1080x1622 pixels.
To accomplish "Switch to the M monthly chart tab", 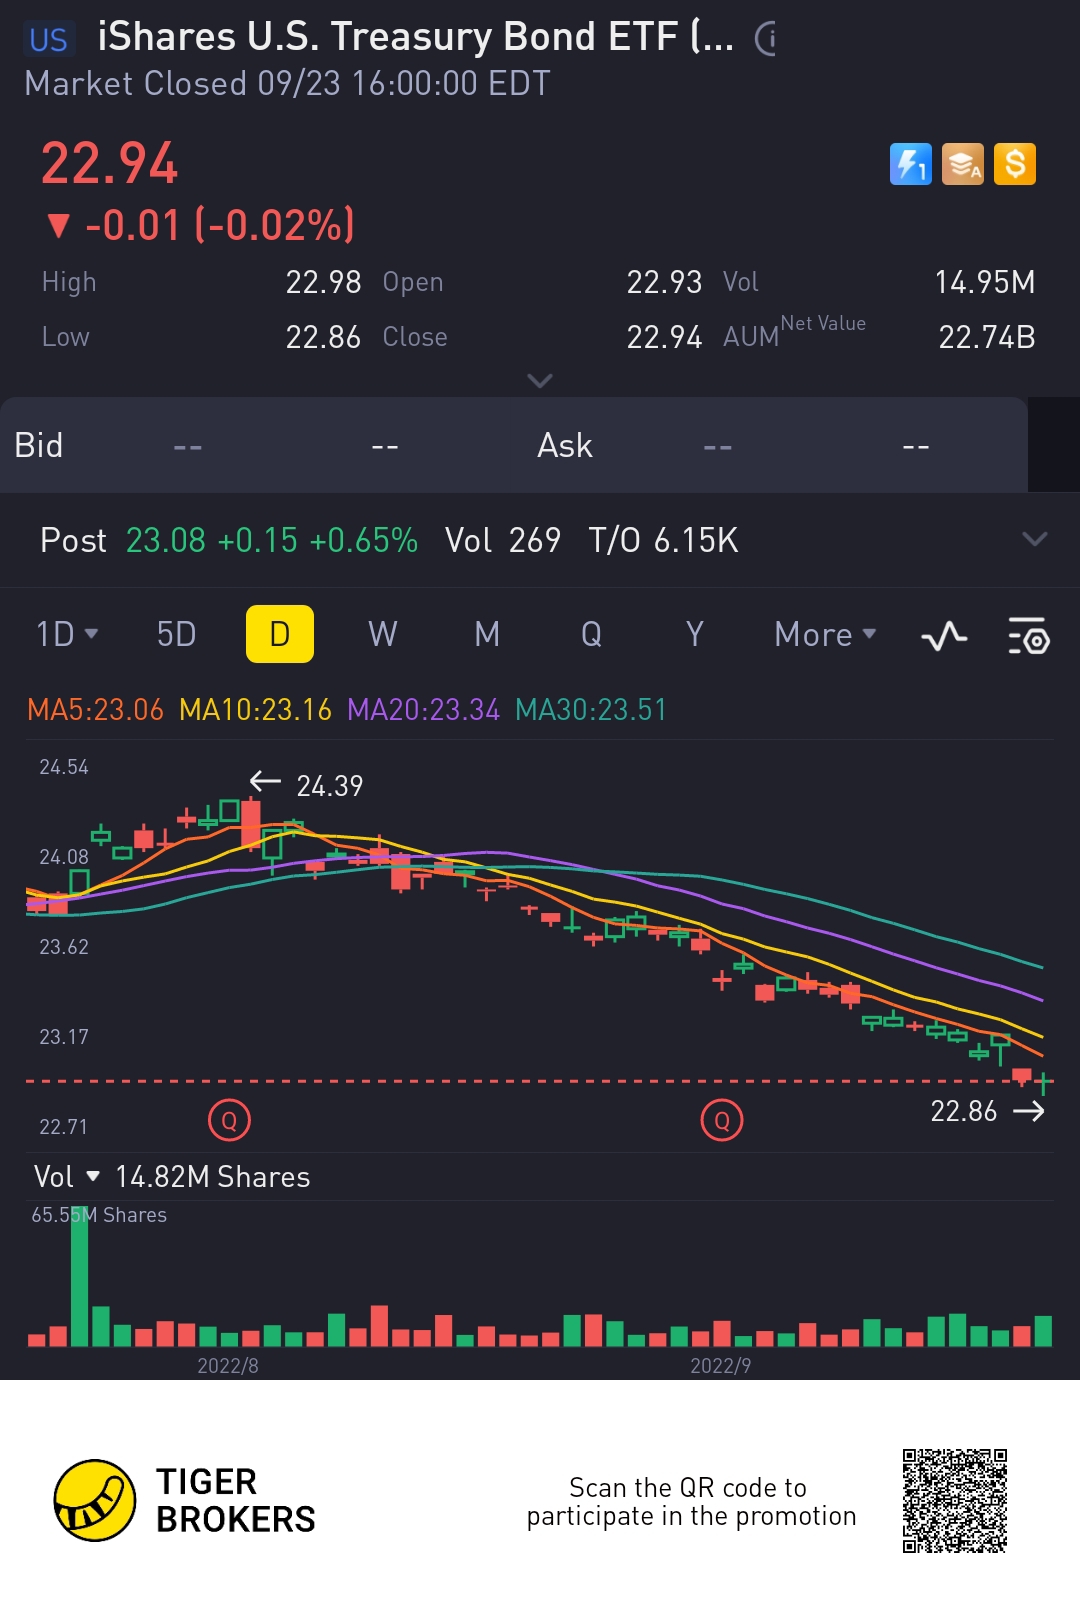I will pyautogui.click(x=487, y=634).
